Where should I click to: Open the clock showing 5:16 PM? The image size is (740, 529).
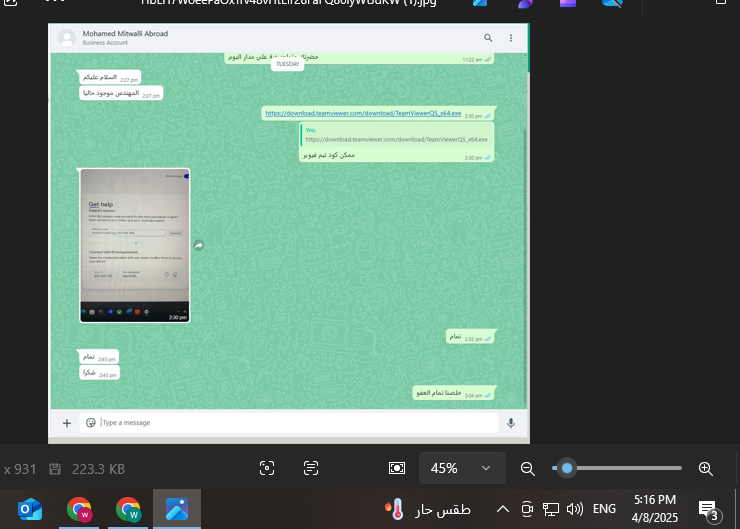655,509
